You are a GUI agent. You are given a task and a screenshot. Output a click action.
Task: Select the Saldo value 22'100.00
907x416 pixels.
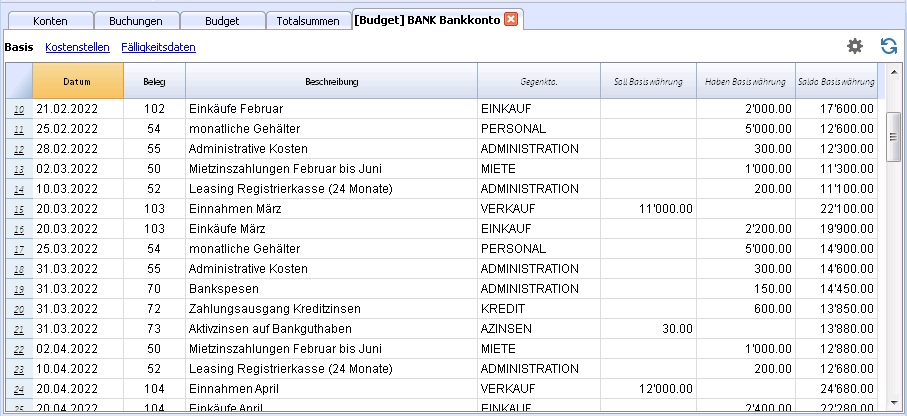pyautogui.click(x=836, y=209)
